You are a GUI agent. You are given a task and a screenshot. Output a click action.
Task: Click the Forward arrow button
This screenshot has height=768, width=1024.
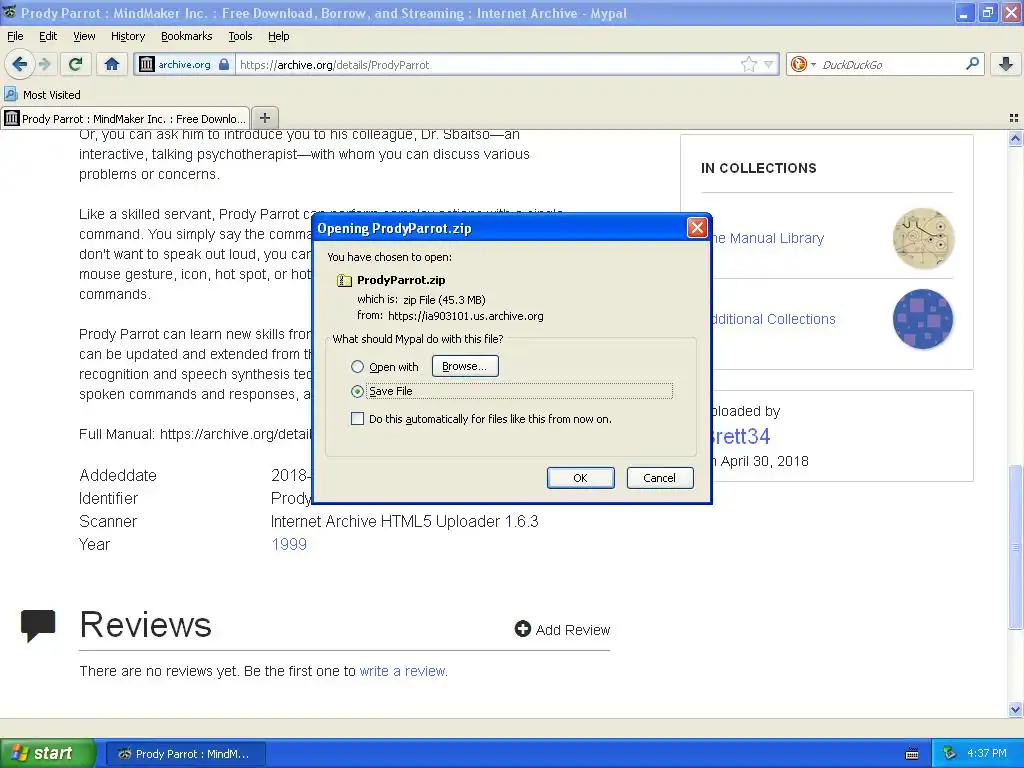pyautogui.click(x=44, y=64)
